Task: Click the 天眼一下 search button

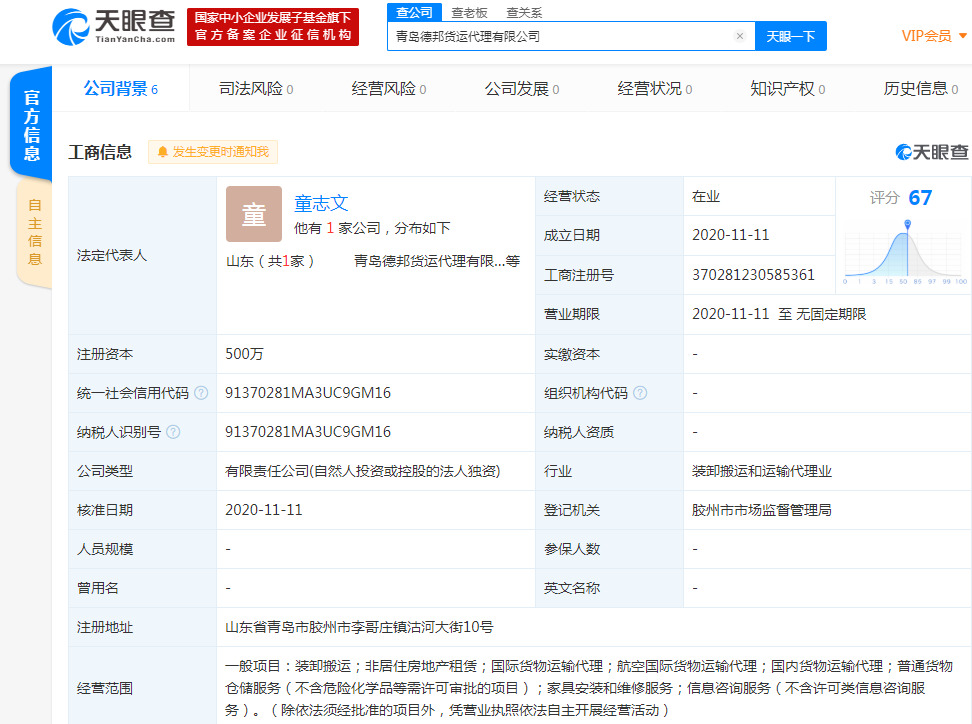Action: pyautogui.click(x=790, y=37)
